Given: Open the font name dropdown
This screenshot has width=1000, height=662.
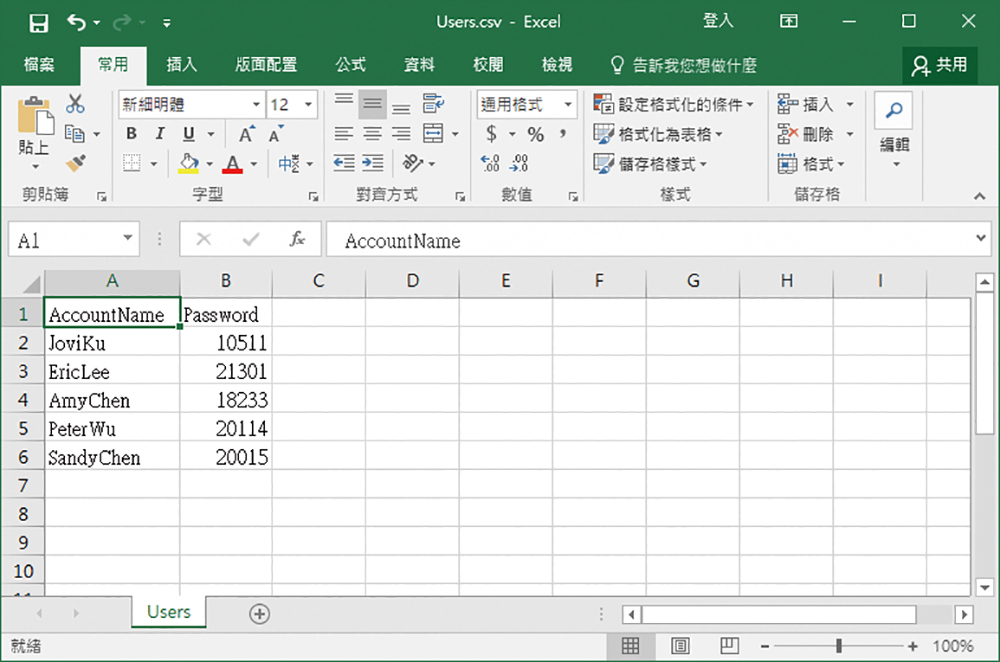Looking at the screenshot, I should point(256,104).
